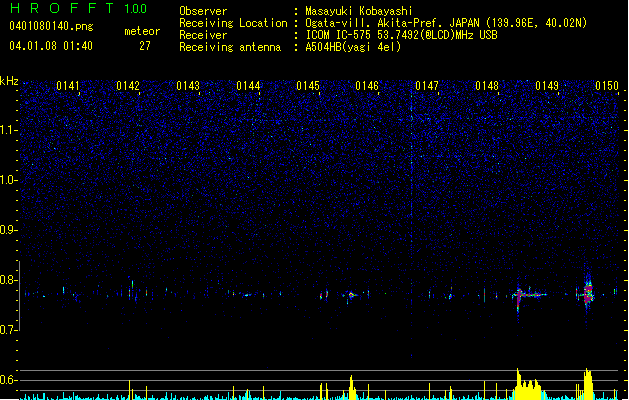Click the strong meteor echo just before 0150

[588, 293]
